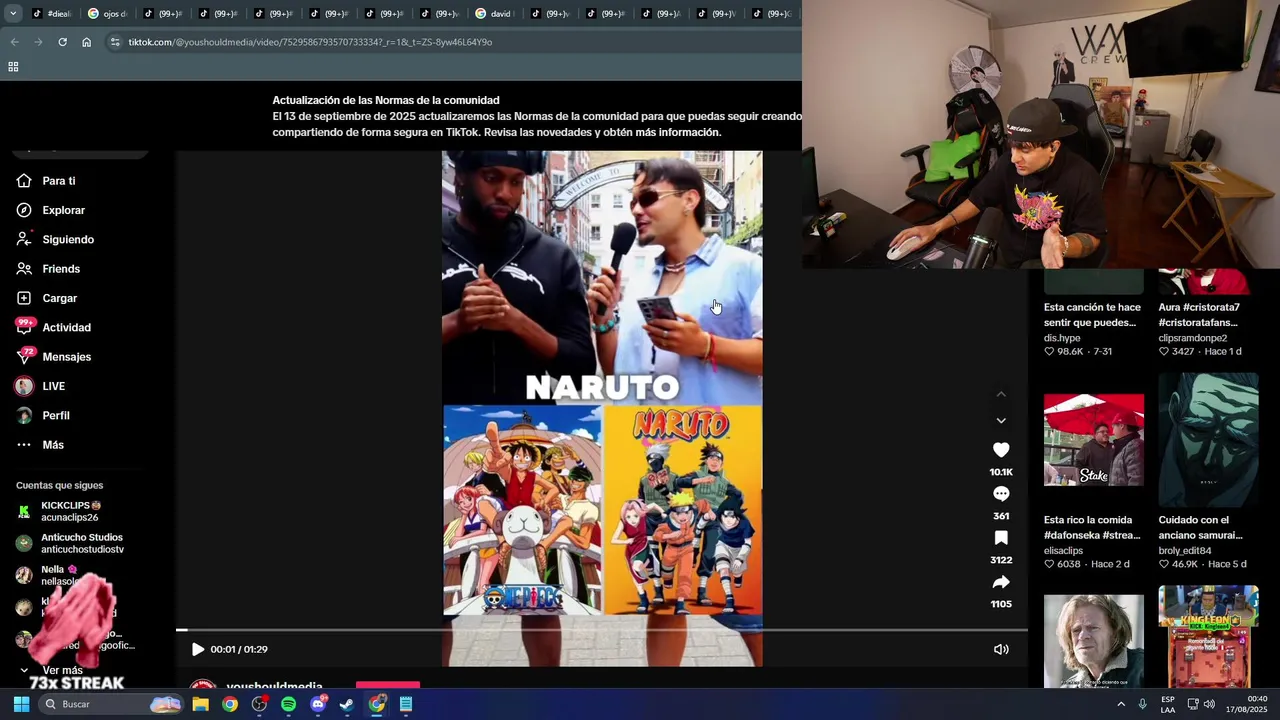Open Cargar to upload a video
1280x720 pixels.
[x=47, y=298]
